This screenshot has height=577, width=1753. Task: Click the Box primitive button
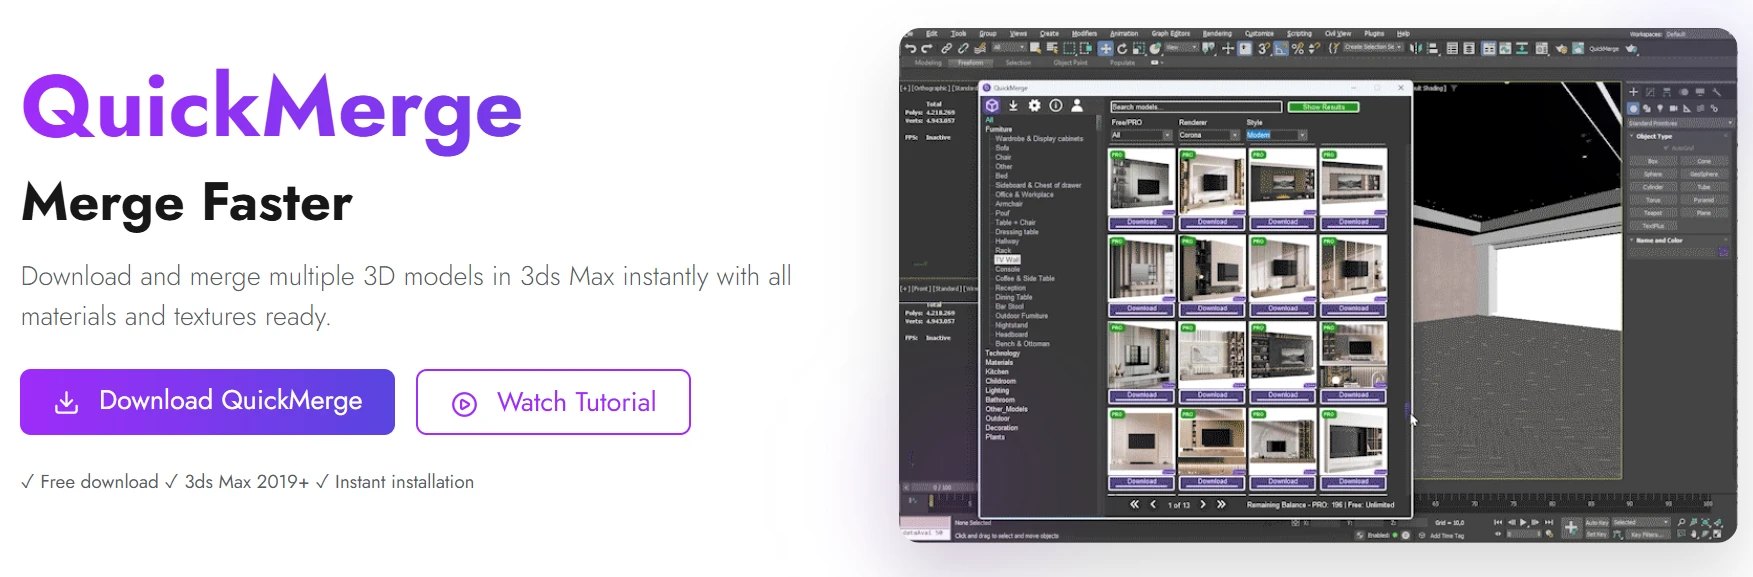(1653, 161)
